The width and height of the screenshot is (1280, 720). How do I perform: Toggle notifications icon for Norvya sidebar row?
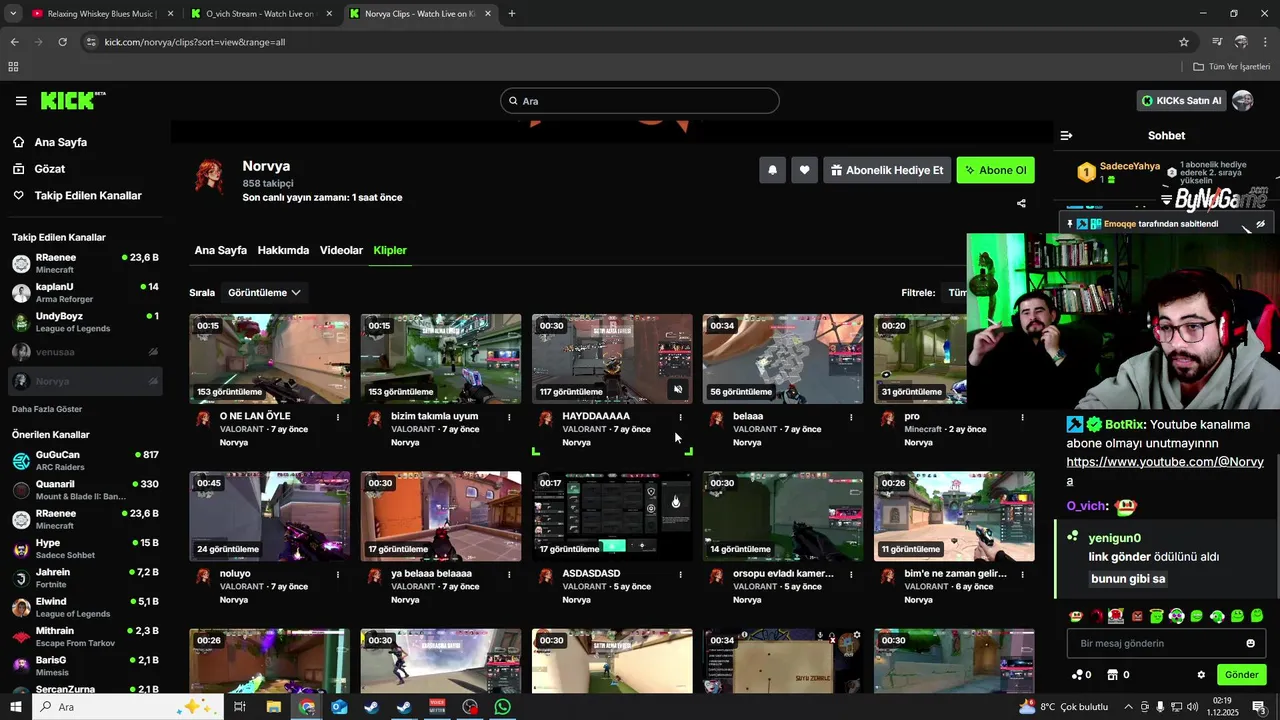[x=153, y=381]
